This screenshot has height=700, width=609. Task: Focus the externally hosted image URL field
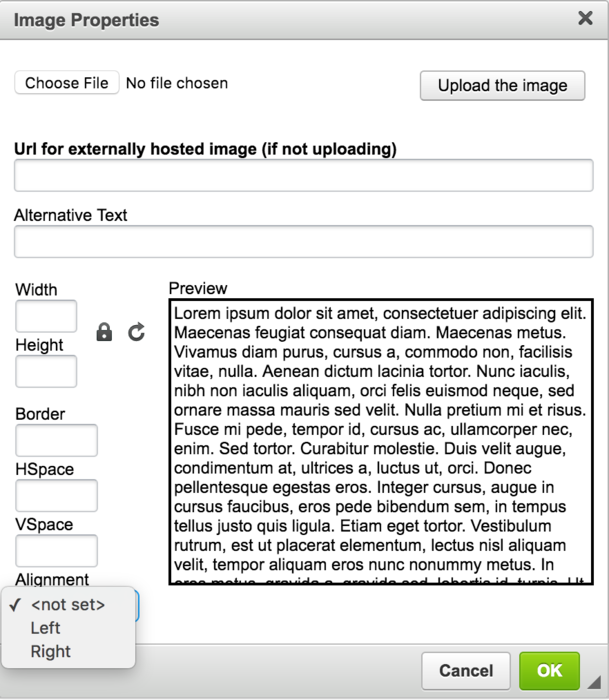(303, 176)
